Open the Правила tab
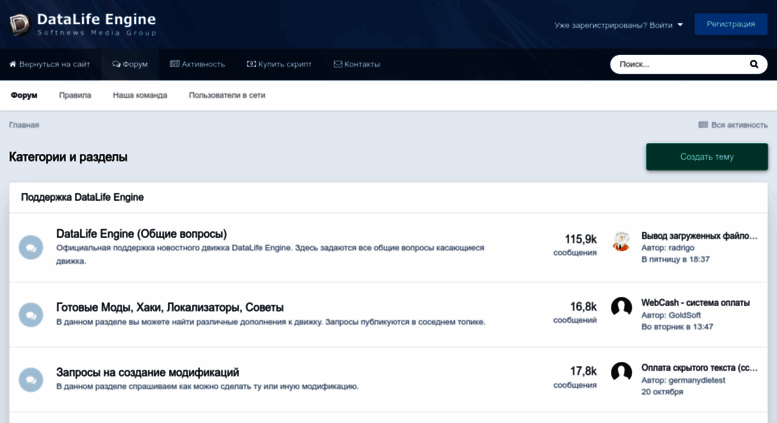This screenshot has height=423, width=777. coord(75,95)
